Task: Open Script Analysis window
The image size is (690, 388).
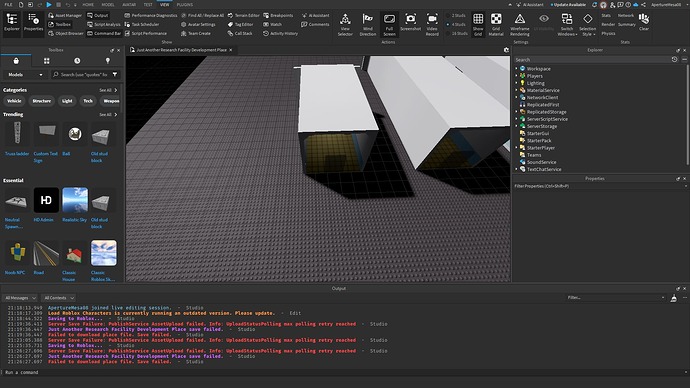Action: click(x=103, y=24)
